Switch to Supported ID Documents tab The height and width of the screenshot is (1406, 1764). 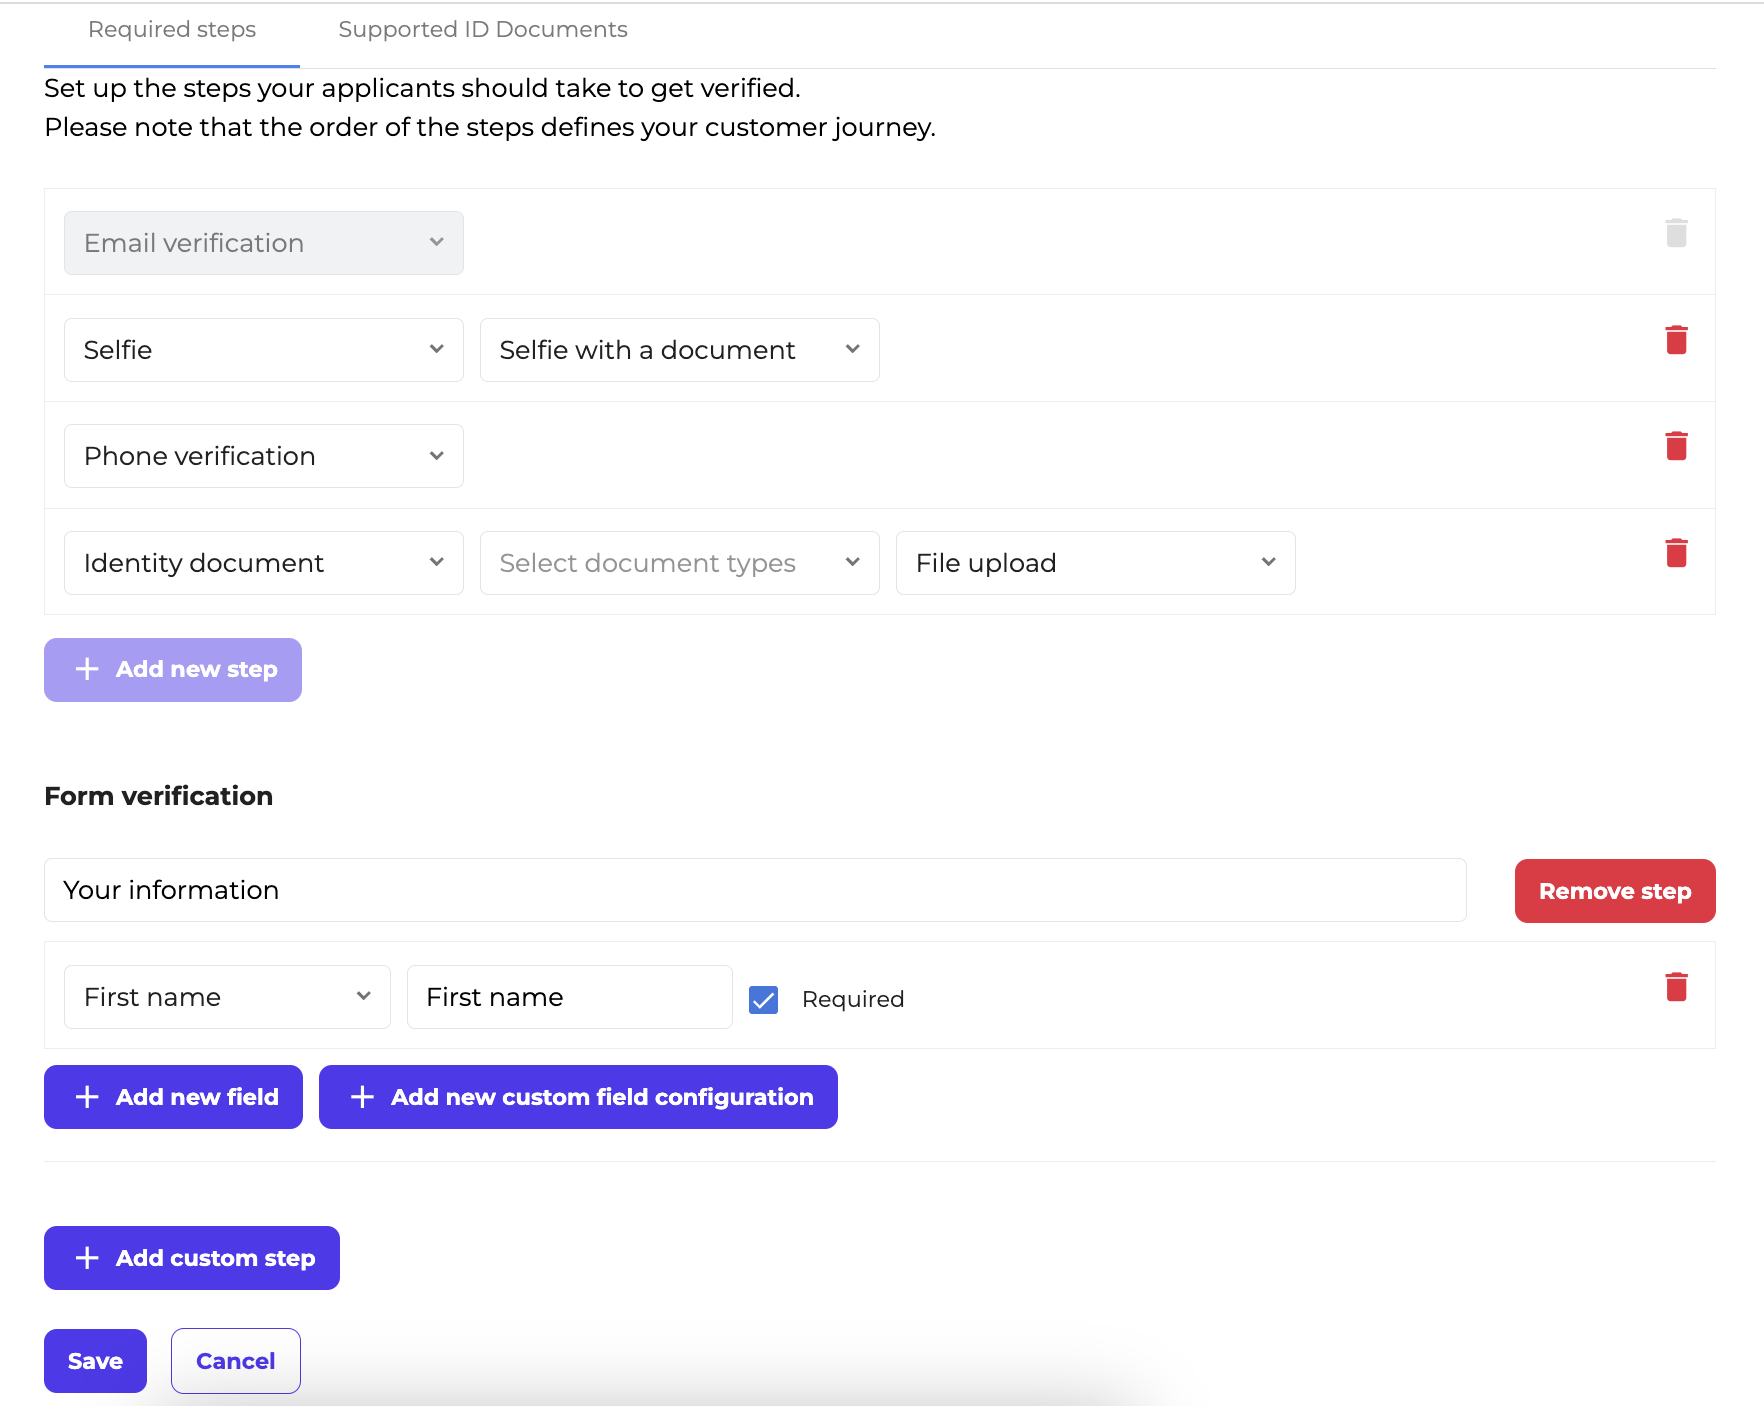(x=483, y=30)
